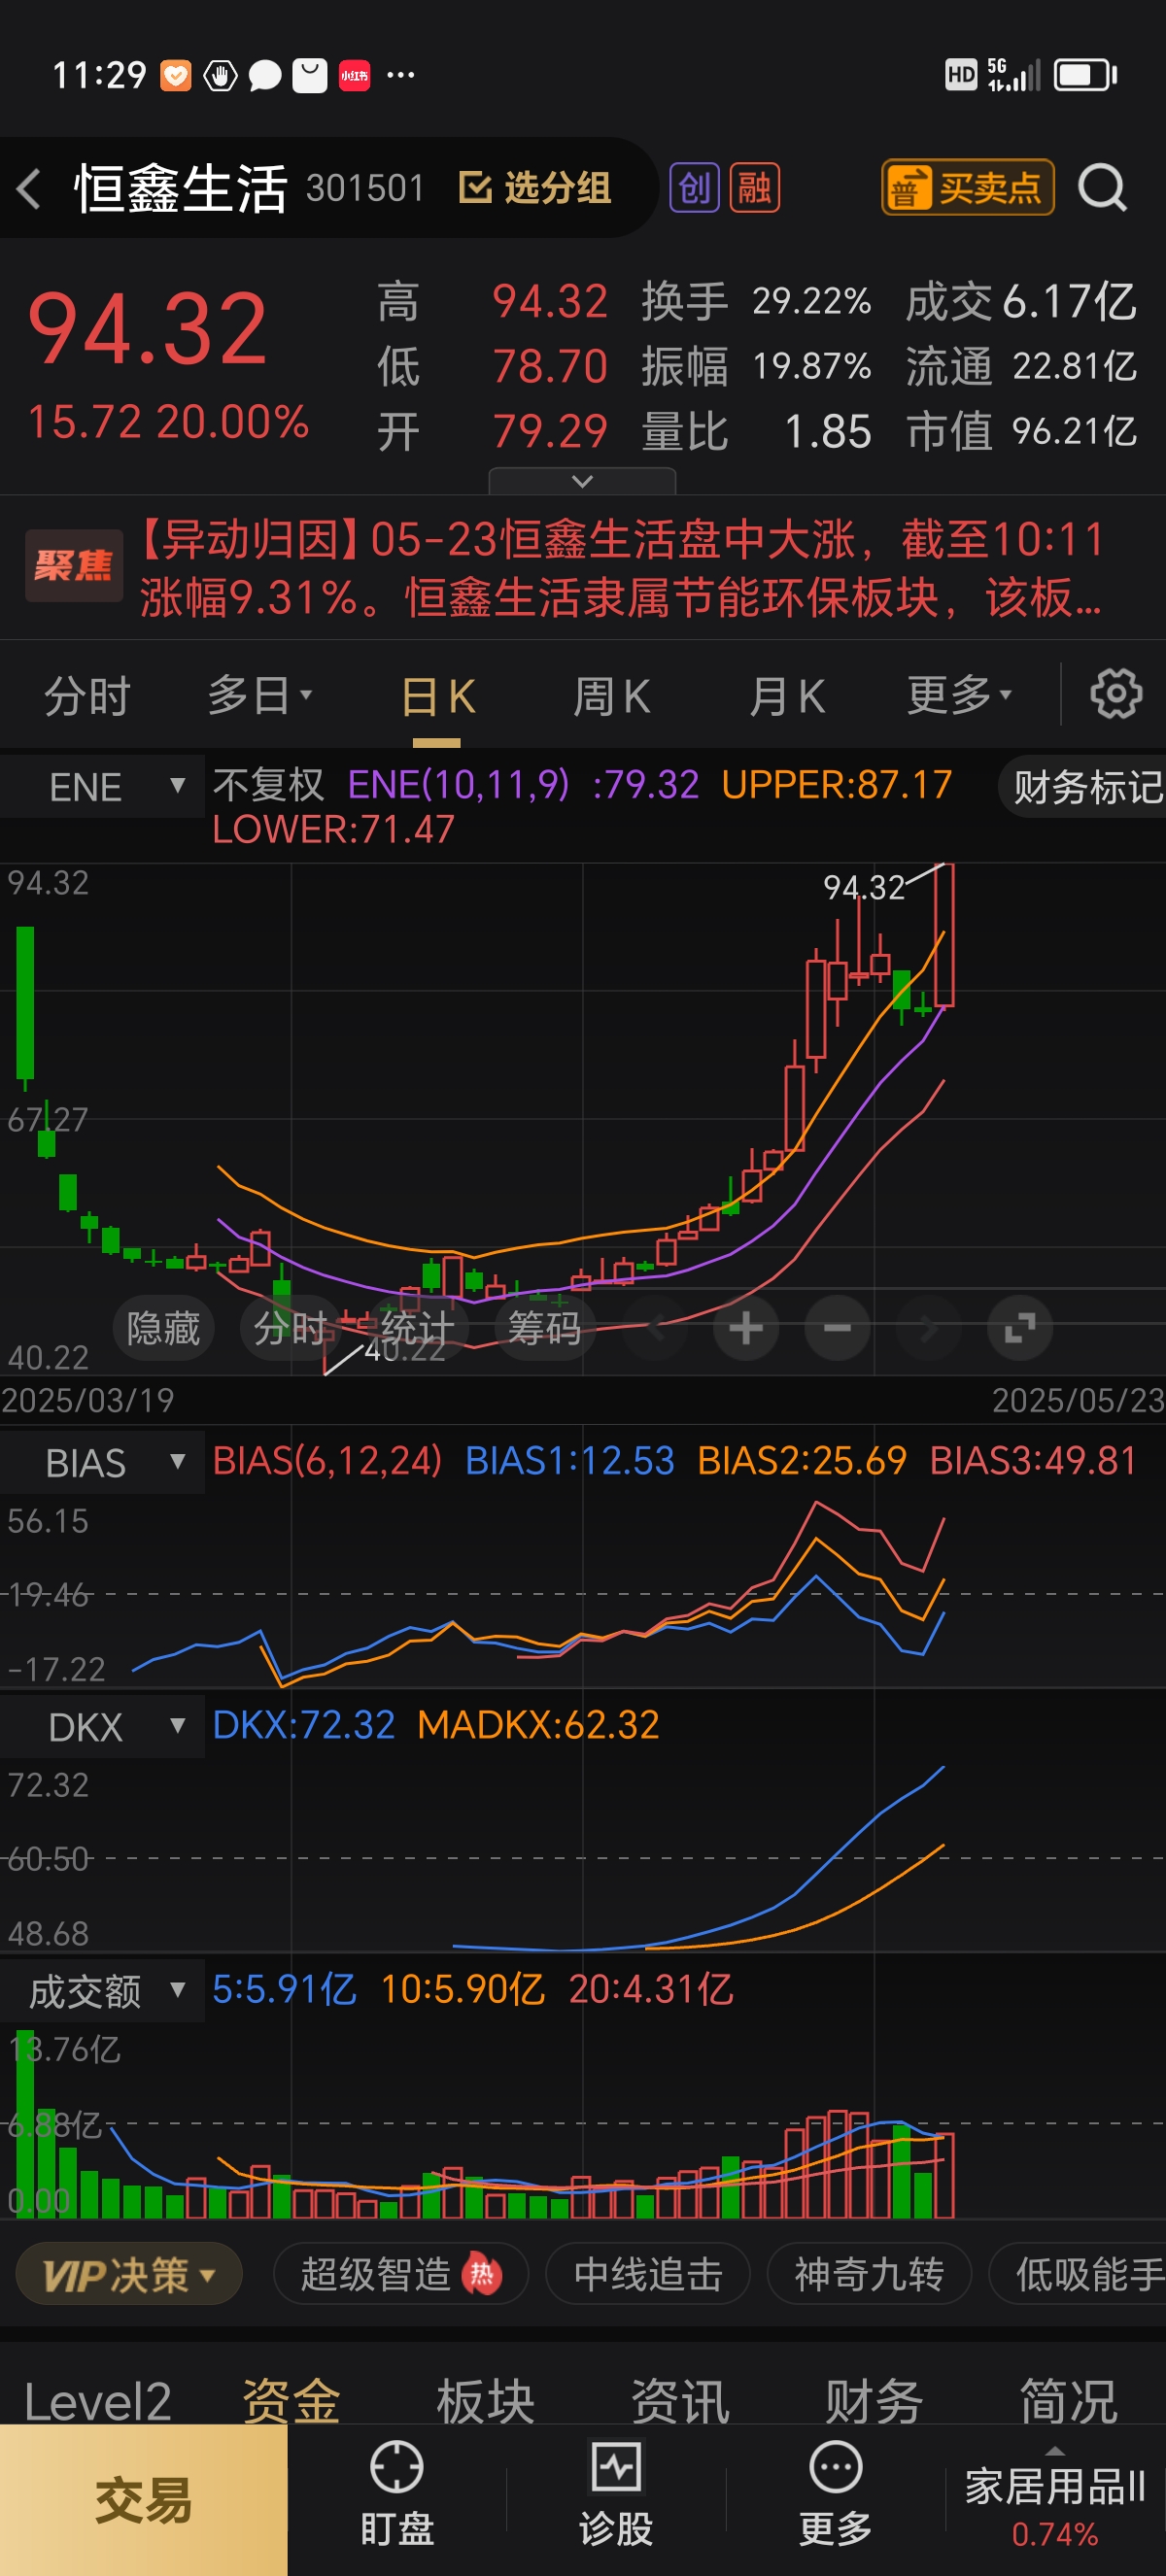1166x2576 pixels.
Task: Tap stock name 恒鑫生活
Action: [x=181, y=188]
